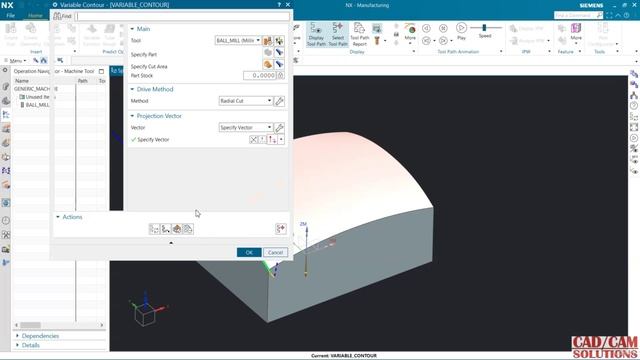The height and width of the screenshot is (360, 640).
Task: Click the collapse arrow below the Actions section
Action: pyautogui.click(x=171, y=243)
